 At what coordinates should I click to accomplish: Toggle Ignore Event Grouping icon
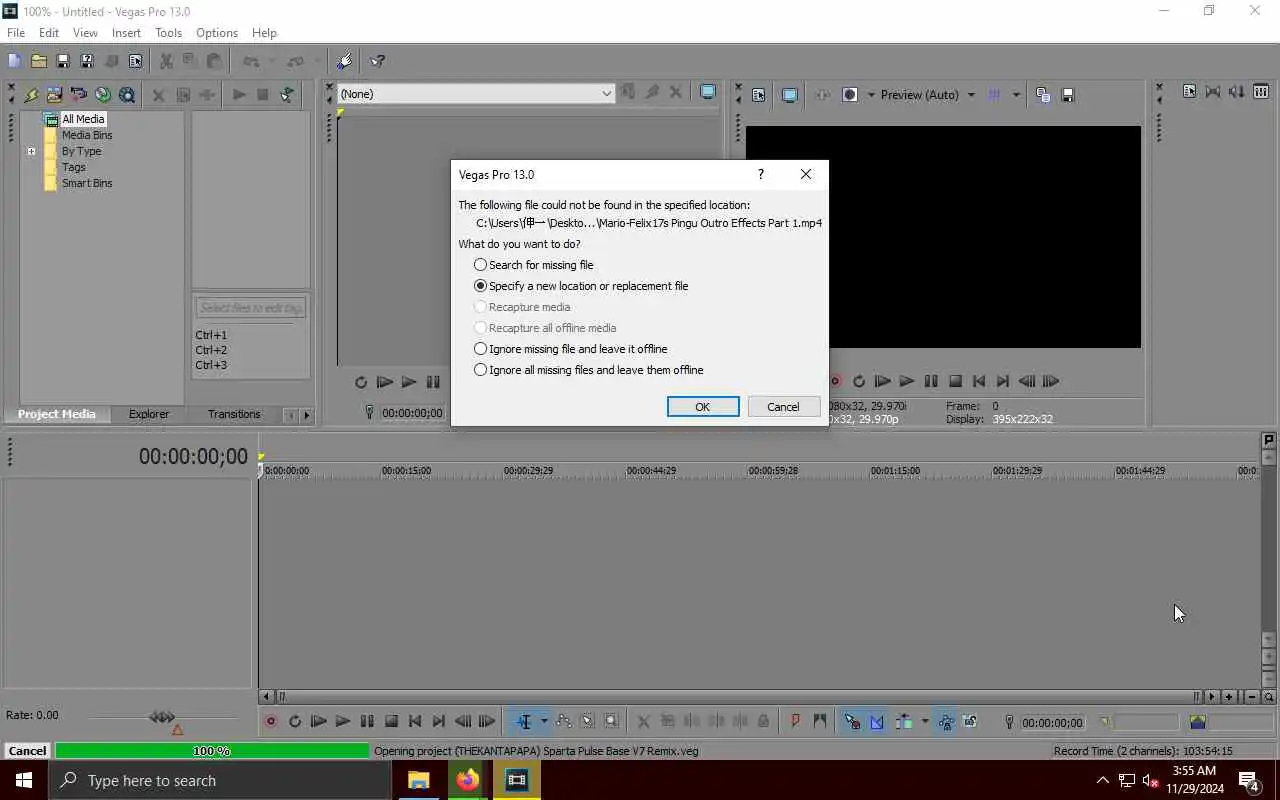point(970,721)
